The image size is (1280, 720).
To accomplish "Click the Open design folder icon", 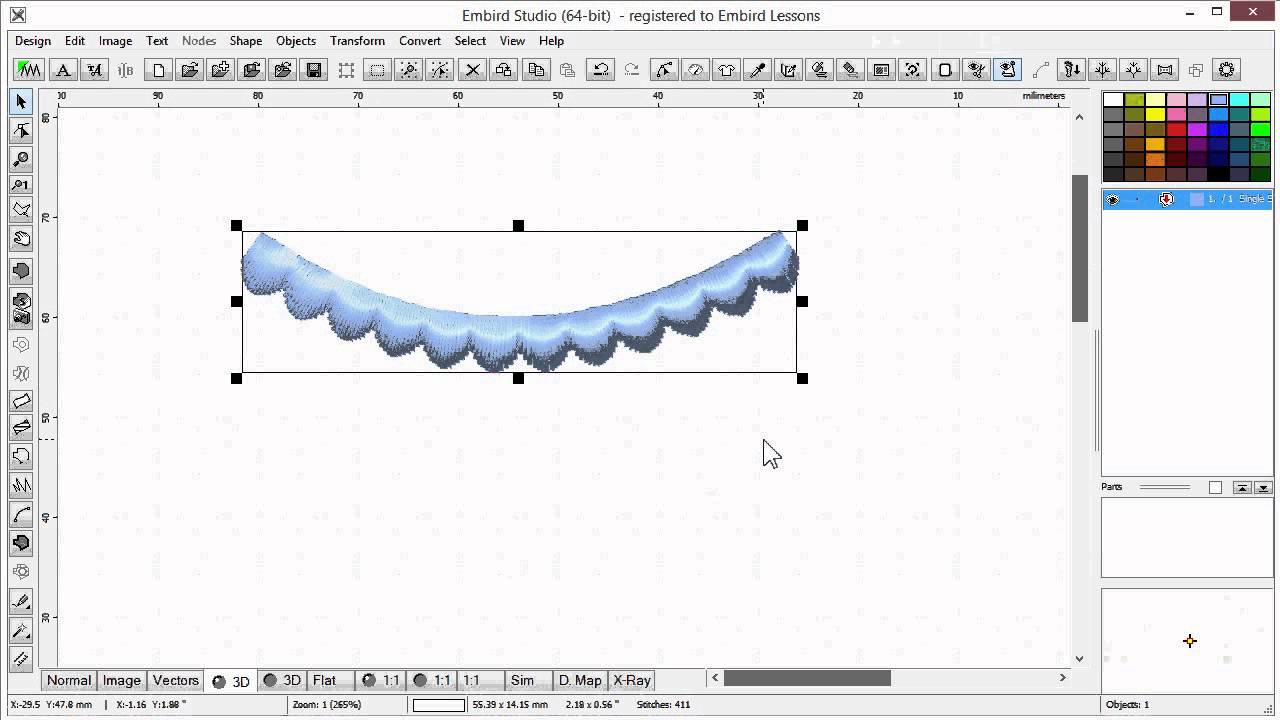I will (x=189, y=70).
